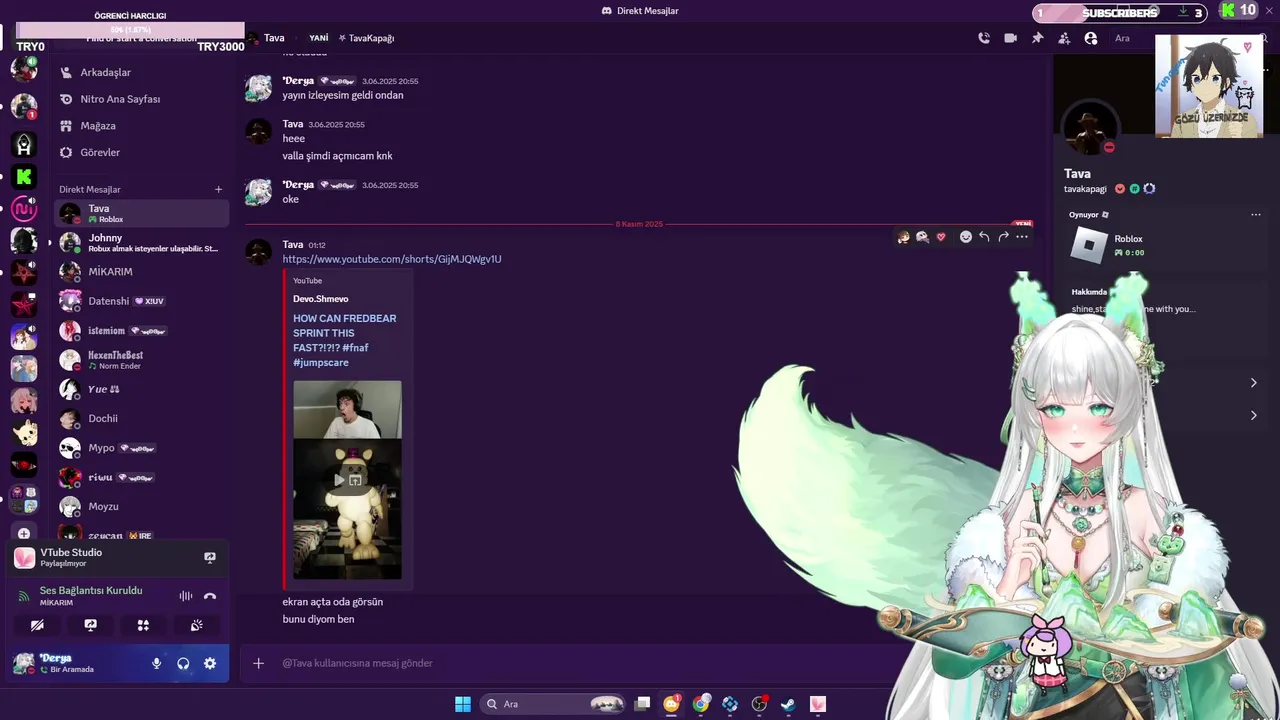Open Task View on taskbar
The image size is (1280, 720).
pos(643,704)
